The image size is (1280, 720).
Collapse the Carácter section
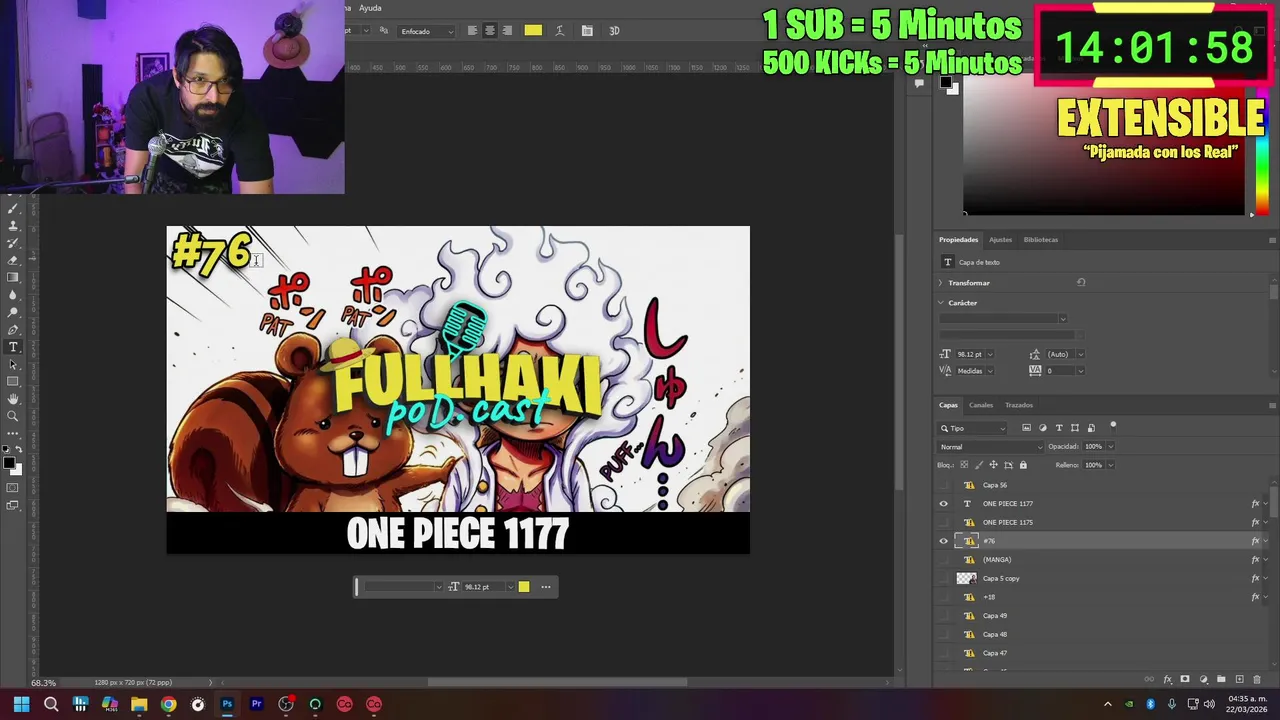point(941,303)
